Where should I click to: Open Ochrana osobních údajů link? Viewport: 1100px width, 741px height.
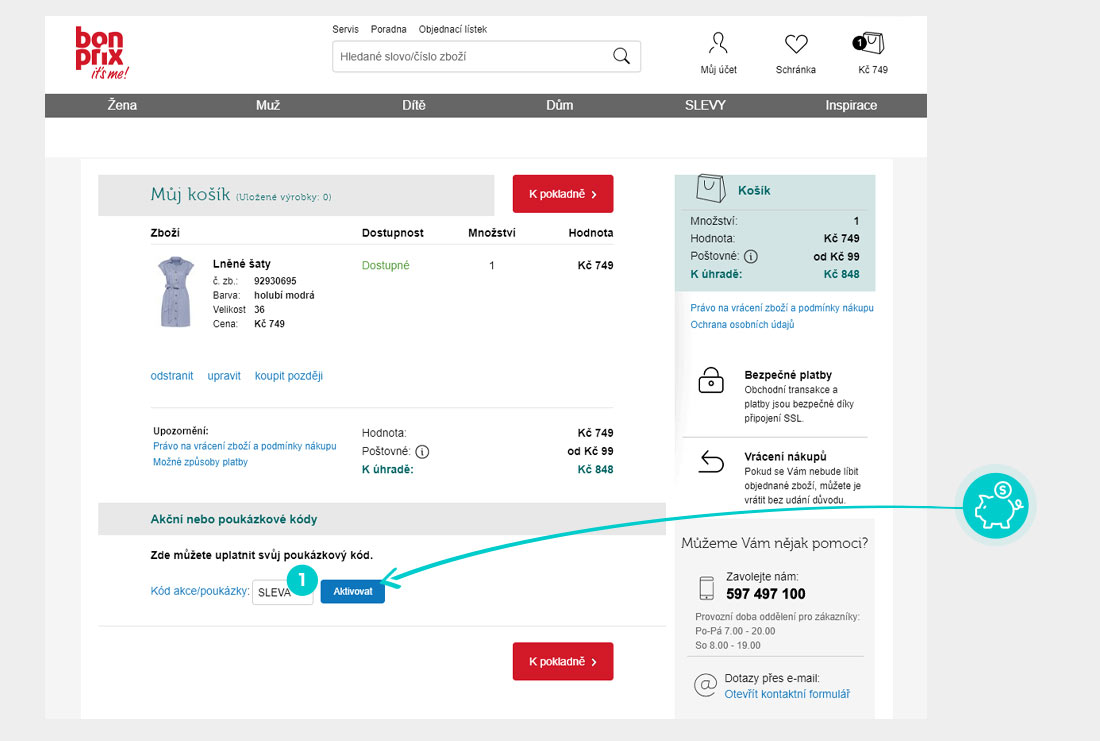[742, 325]
